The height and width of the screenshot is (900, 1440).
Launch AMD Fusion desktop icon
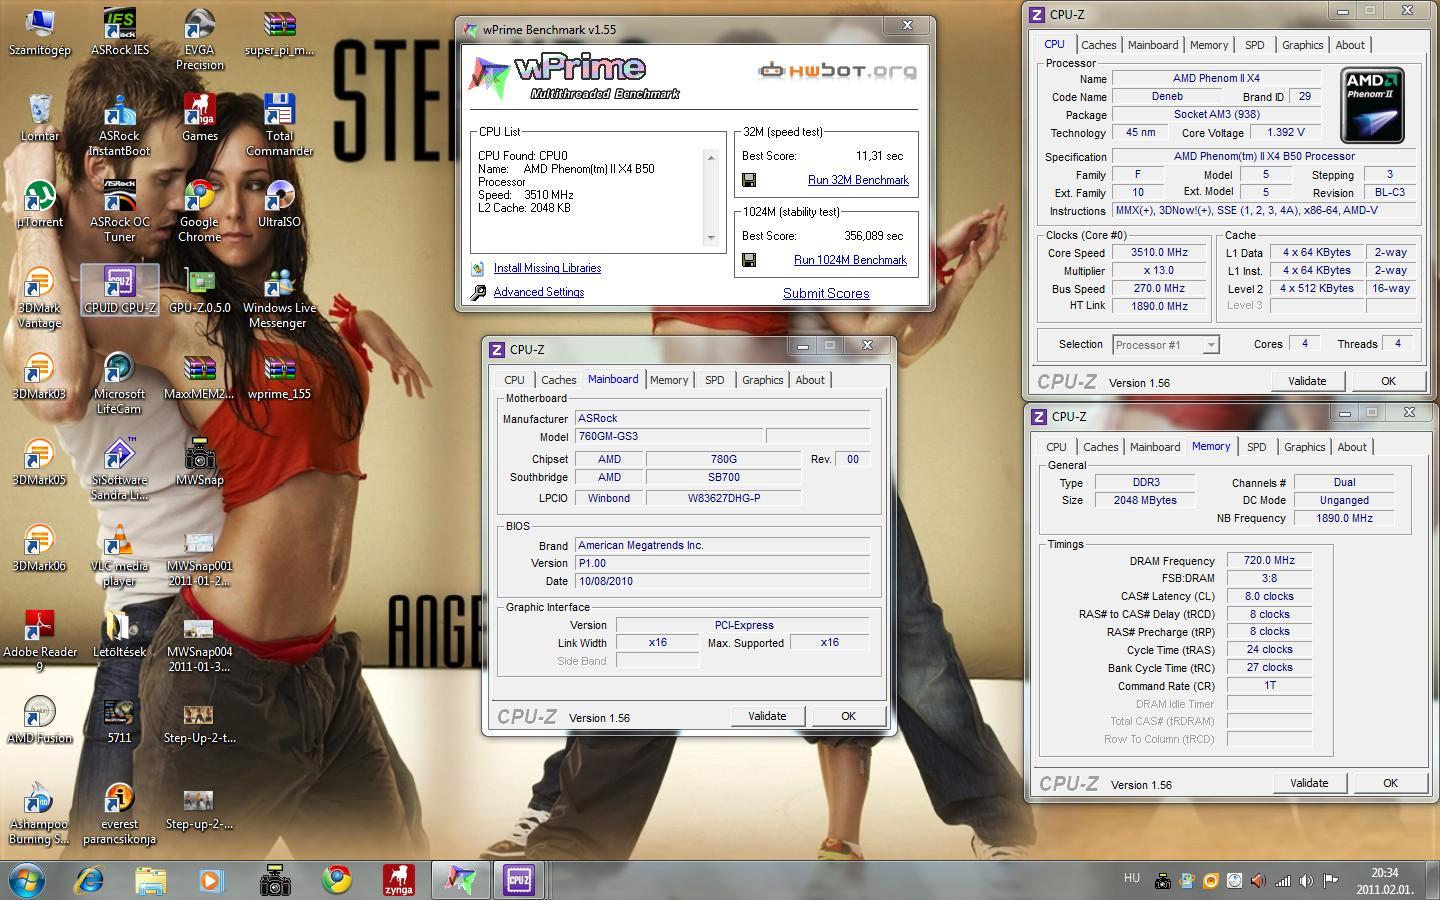coord(39,720)
